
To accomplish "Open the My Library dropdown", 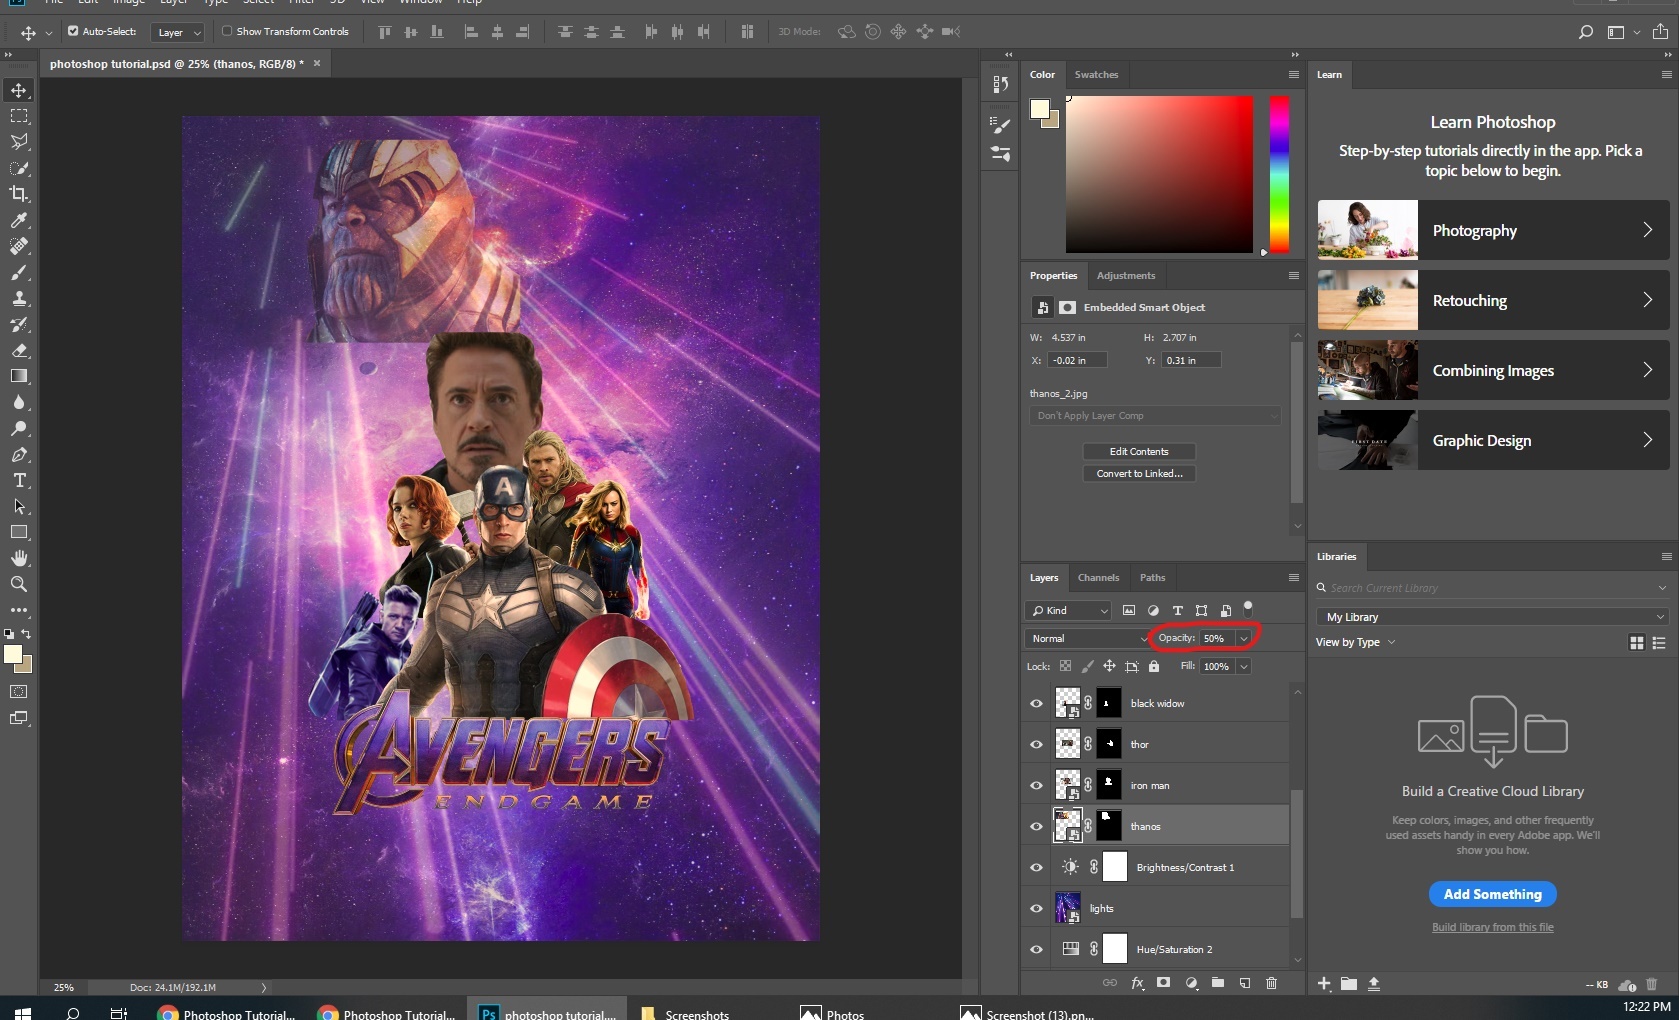I will click(1493, 617).
